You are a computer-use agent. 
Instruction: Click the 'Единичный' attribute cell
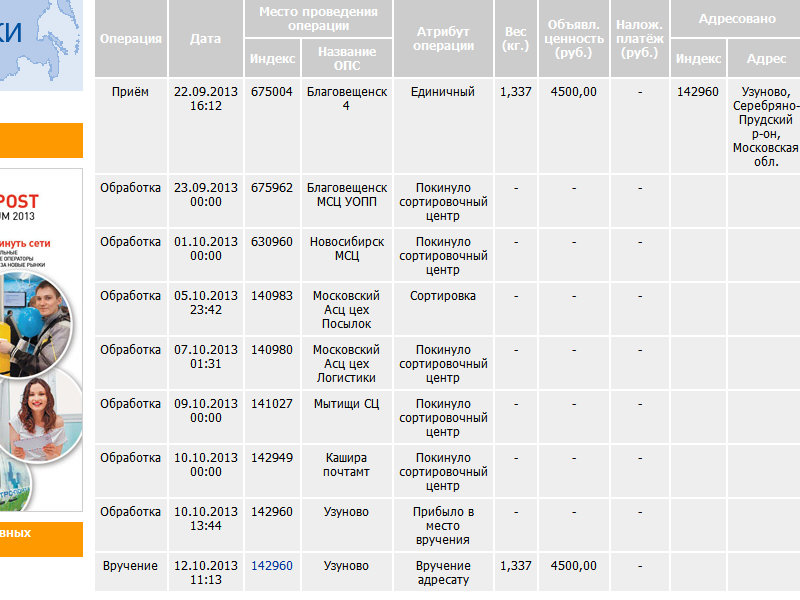[443, 126]
